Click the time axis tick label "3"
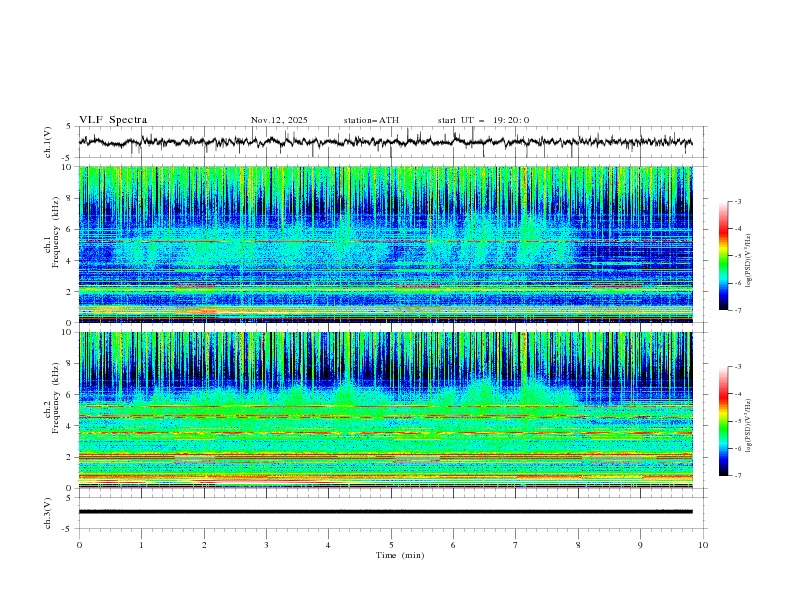Screen dimensions: 792x612 pyautogui.click(x=266, y=545)
